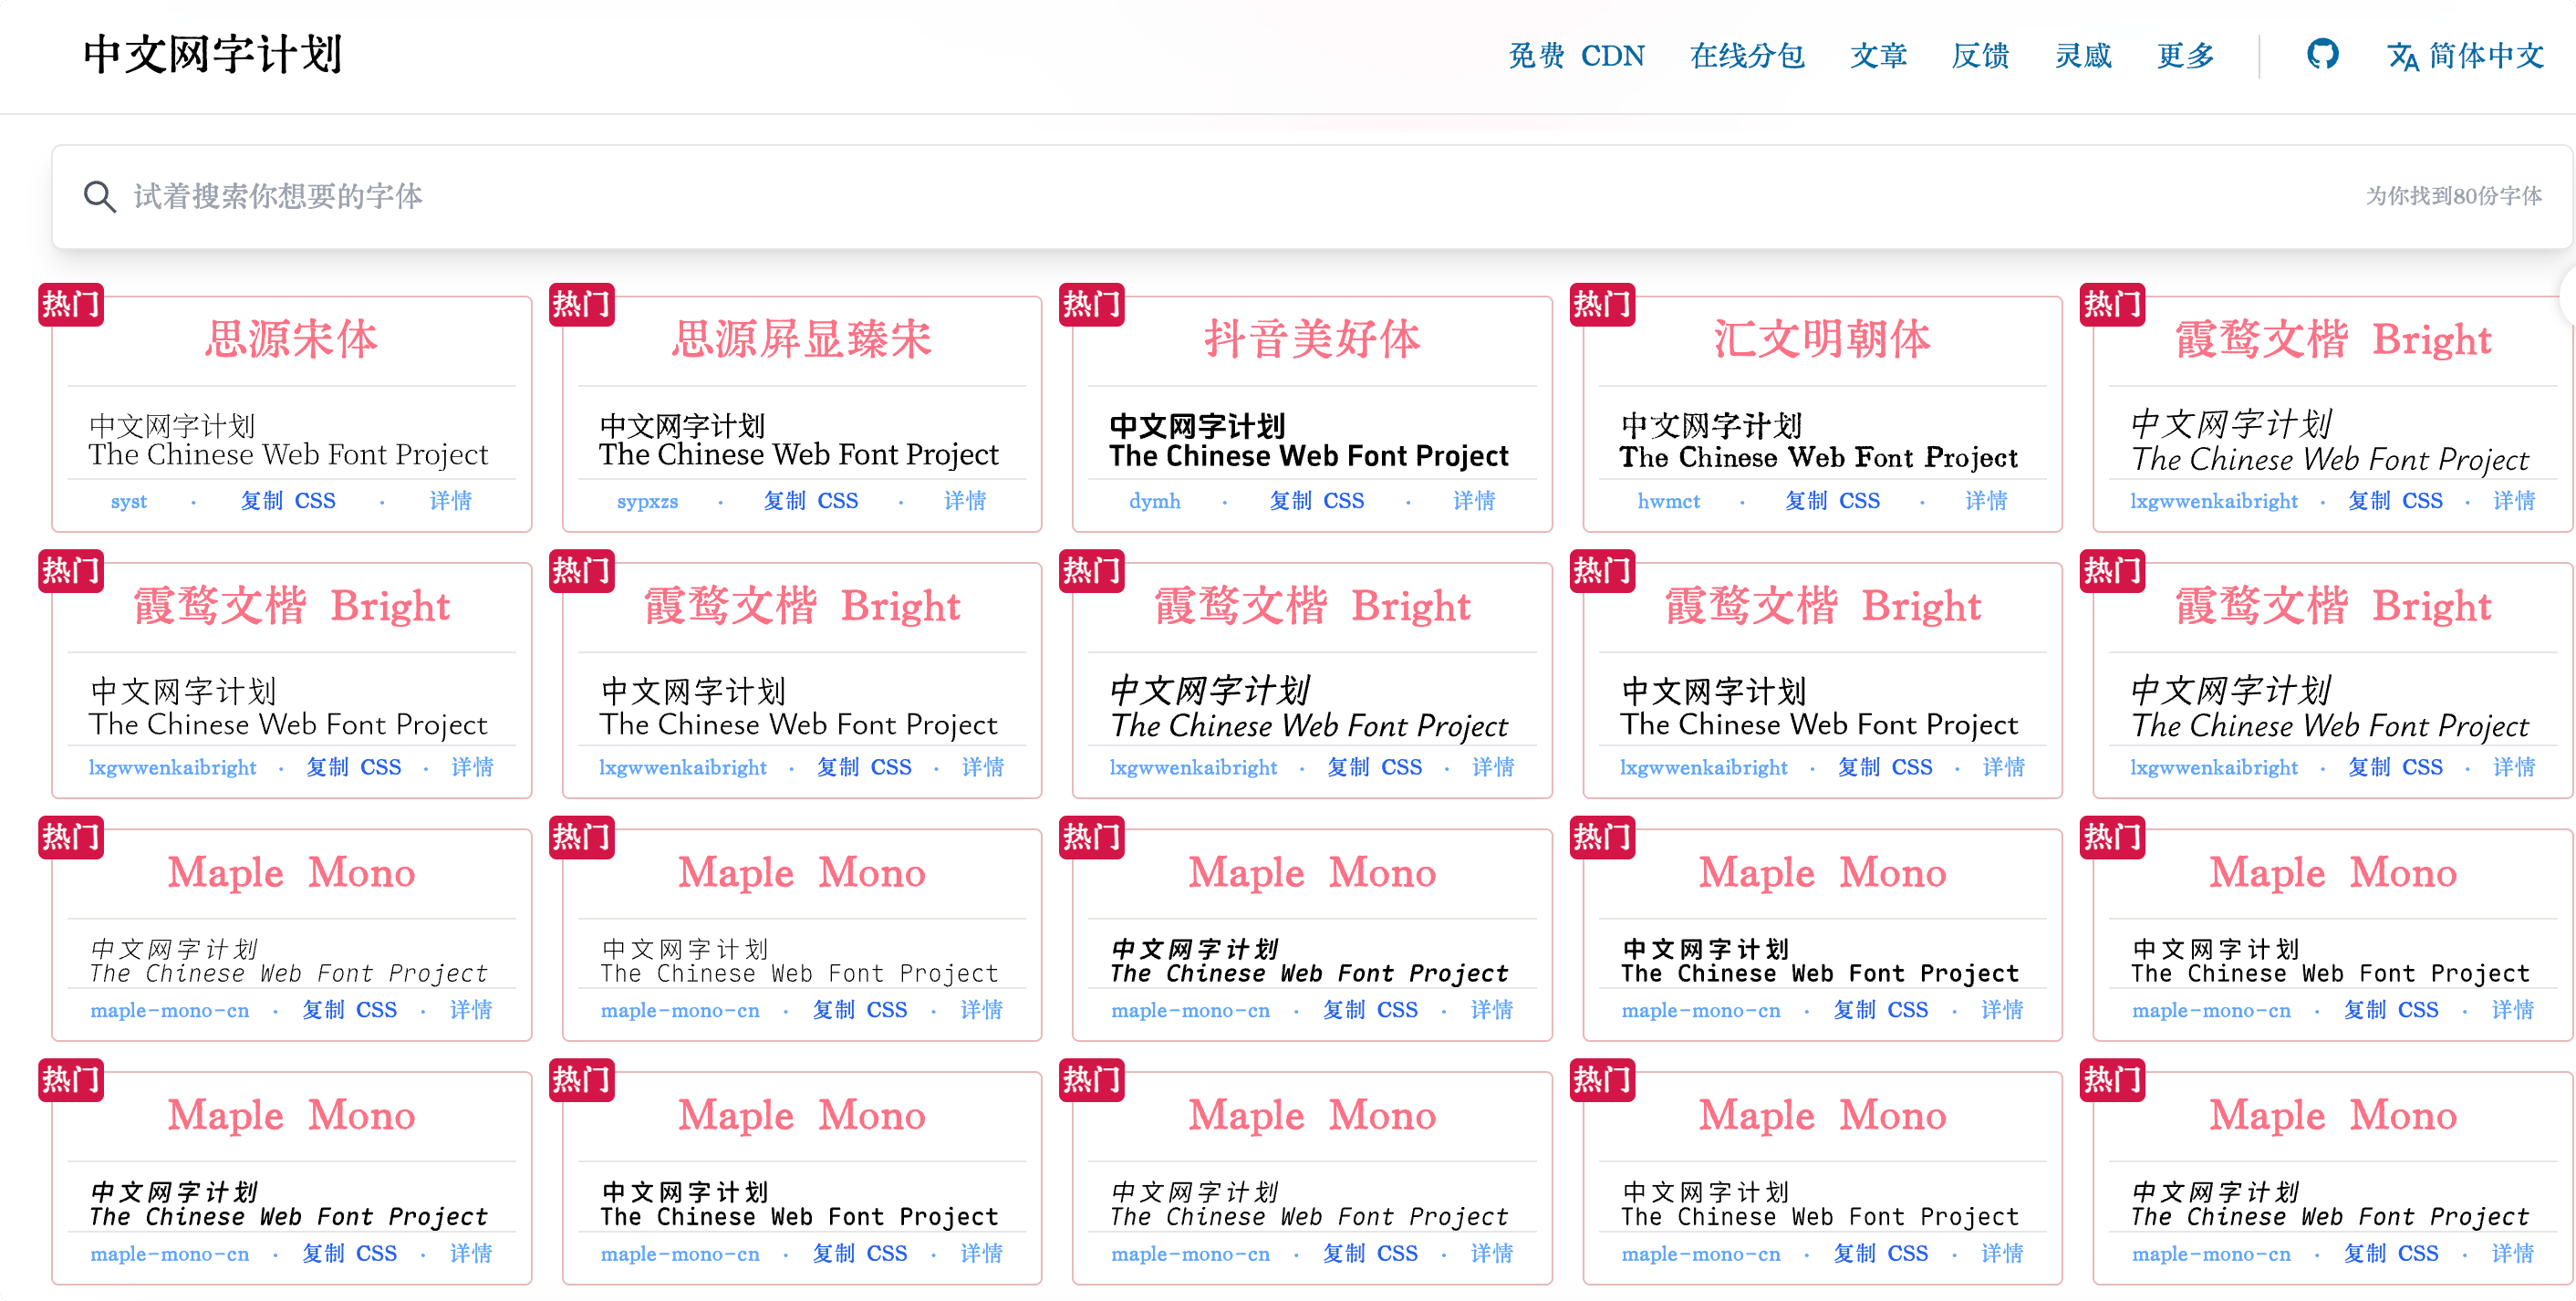Click the translate language icon
The width and height of the screenshot is (2576, 1301).
click(2402, 56)
